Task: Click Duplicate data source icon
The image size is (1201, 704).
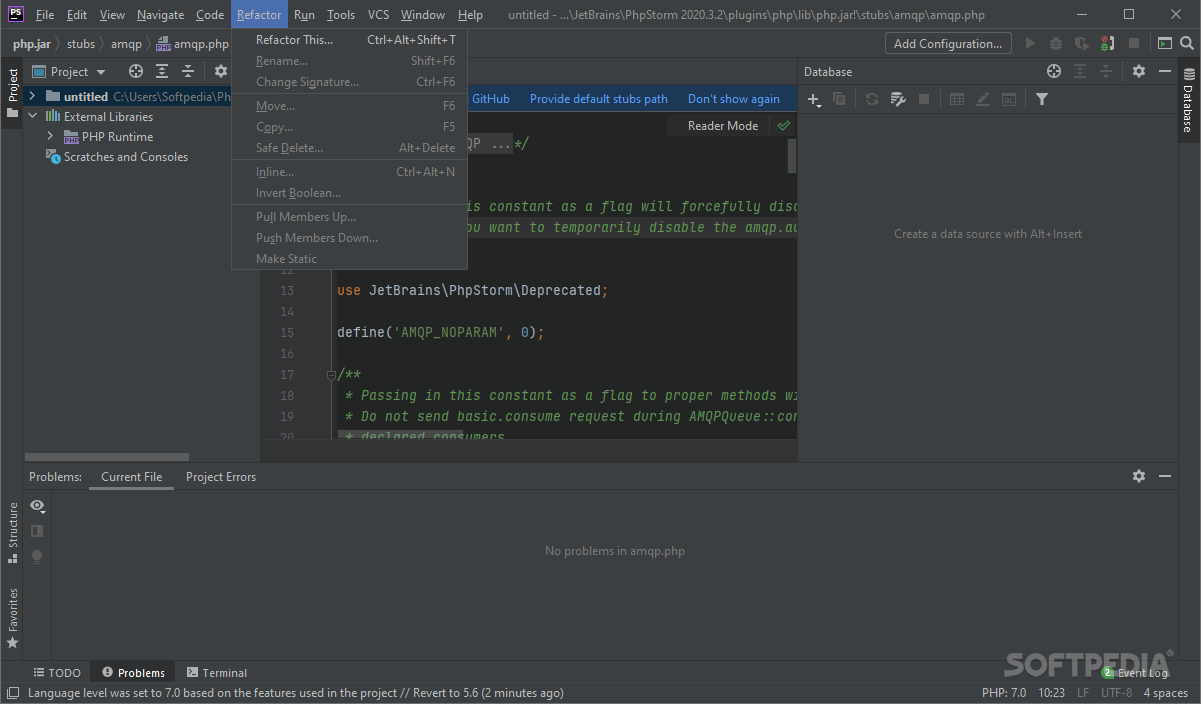Action: tap(839, 99)
